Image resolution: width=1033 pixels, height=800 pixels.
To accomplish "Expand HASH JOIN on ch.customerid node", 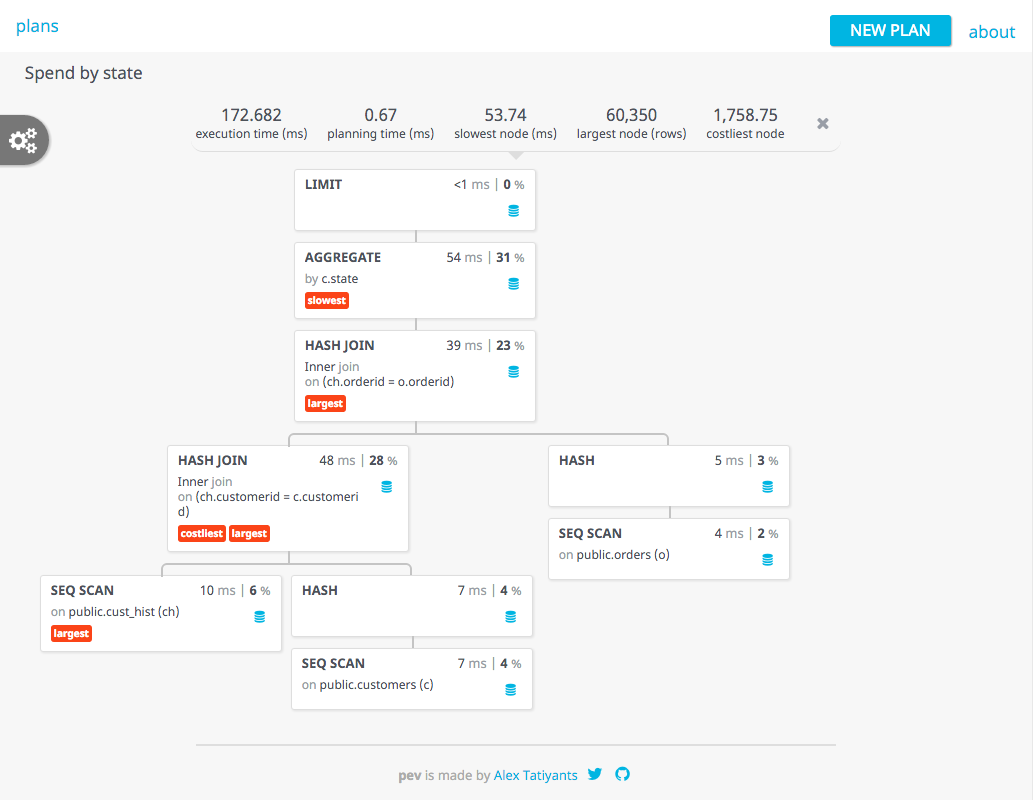I will [213, 461].
